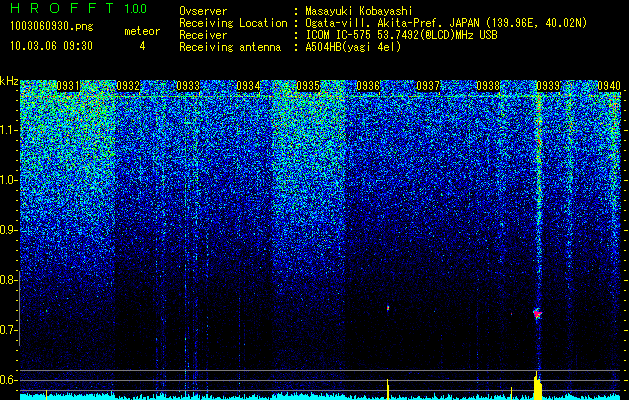
Task: Select the file name 1003060930.png
Action: [51, 26]
